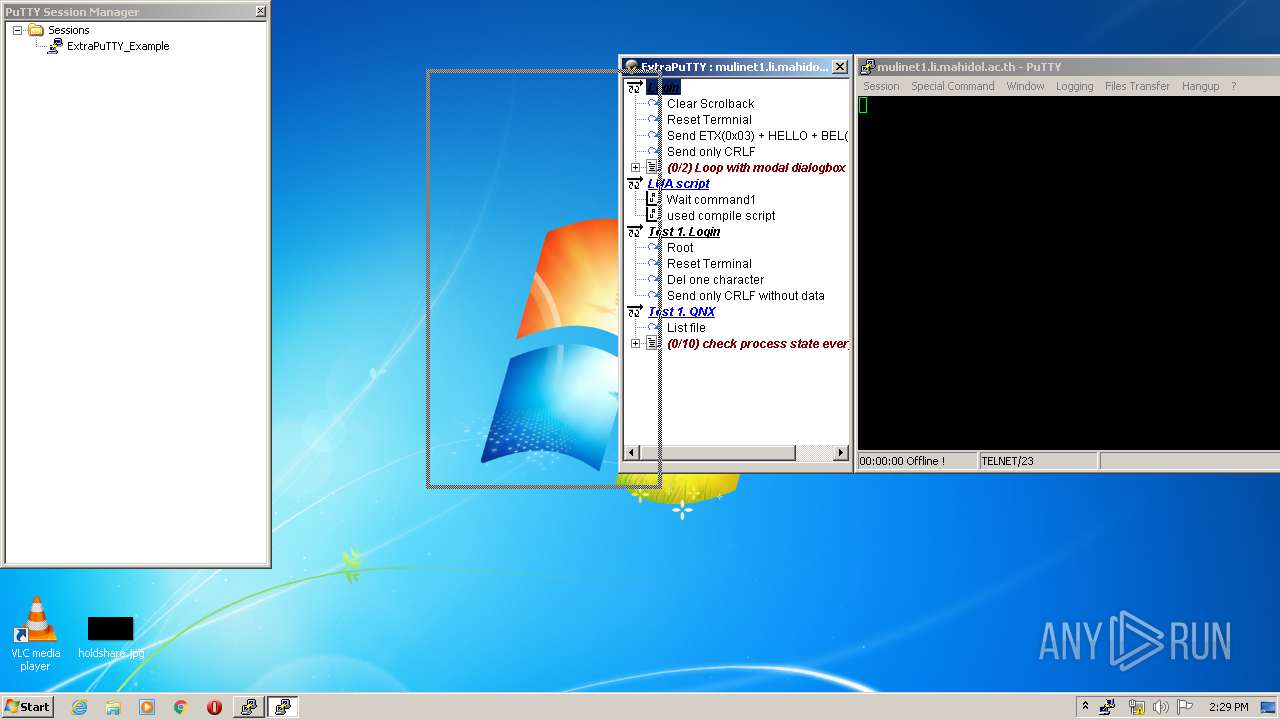This screenshot has width=1280, height=720.
Task: Close the PuTTY Session Manager window
Action: pos(261,11)
